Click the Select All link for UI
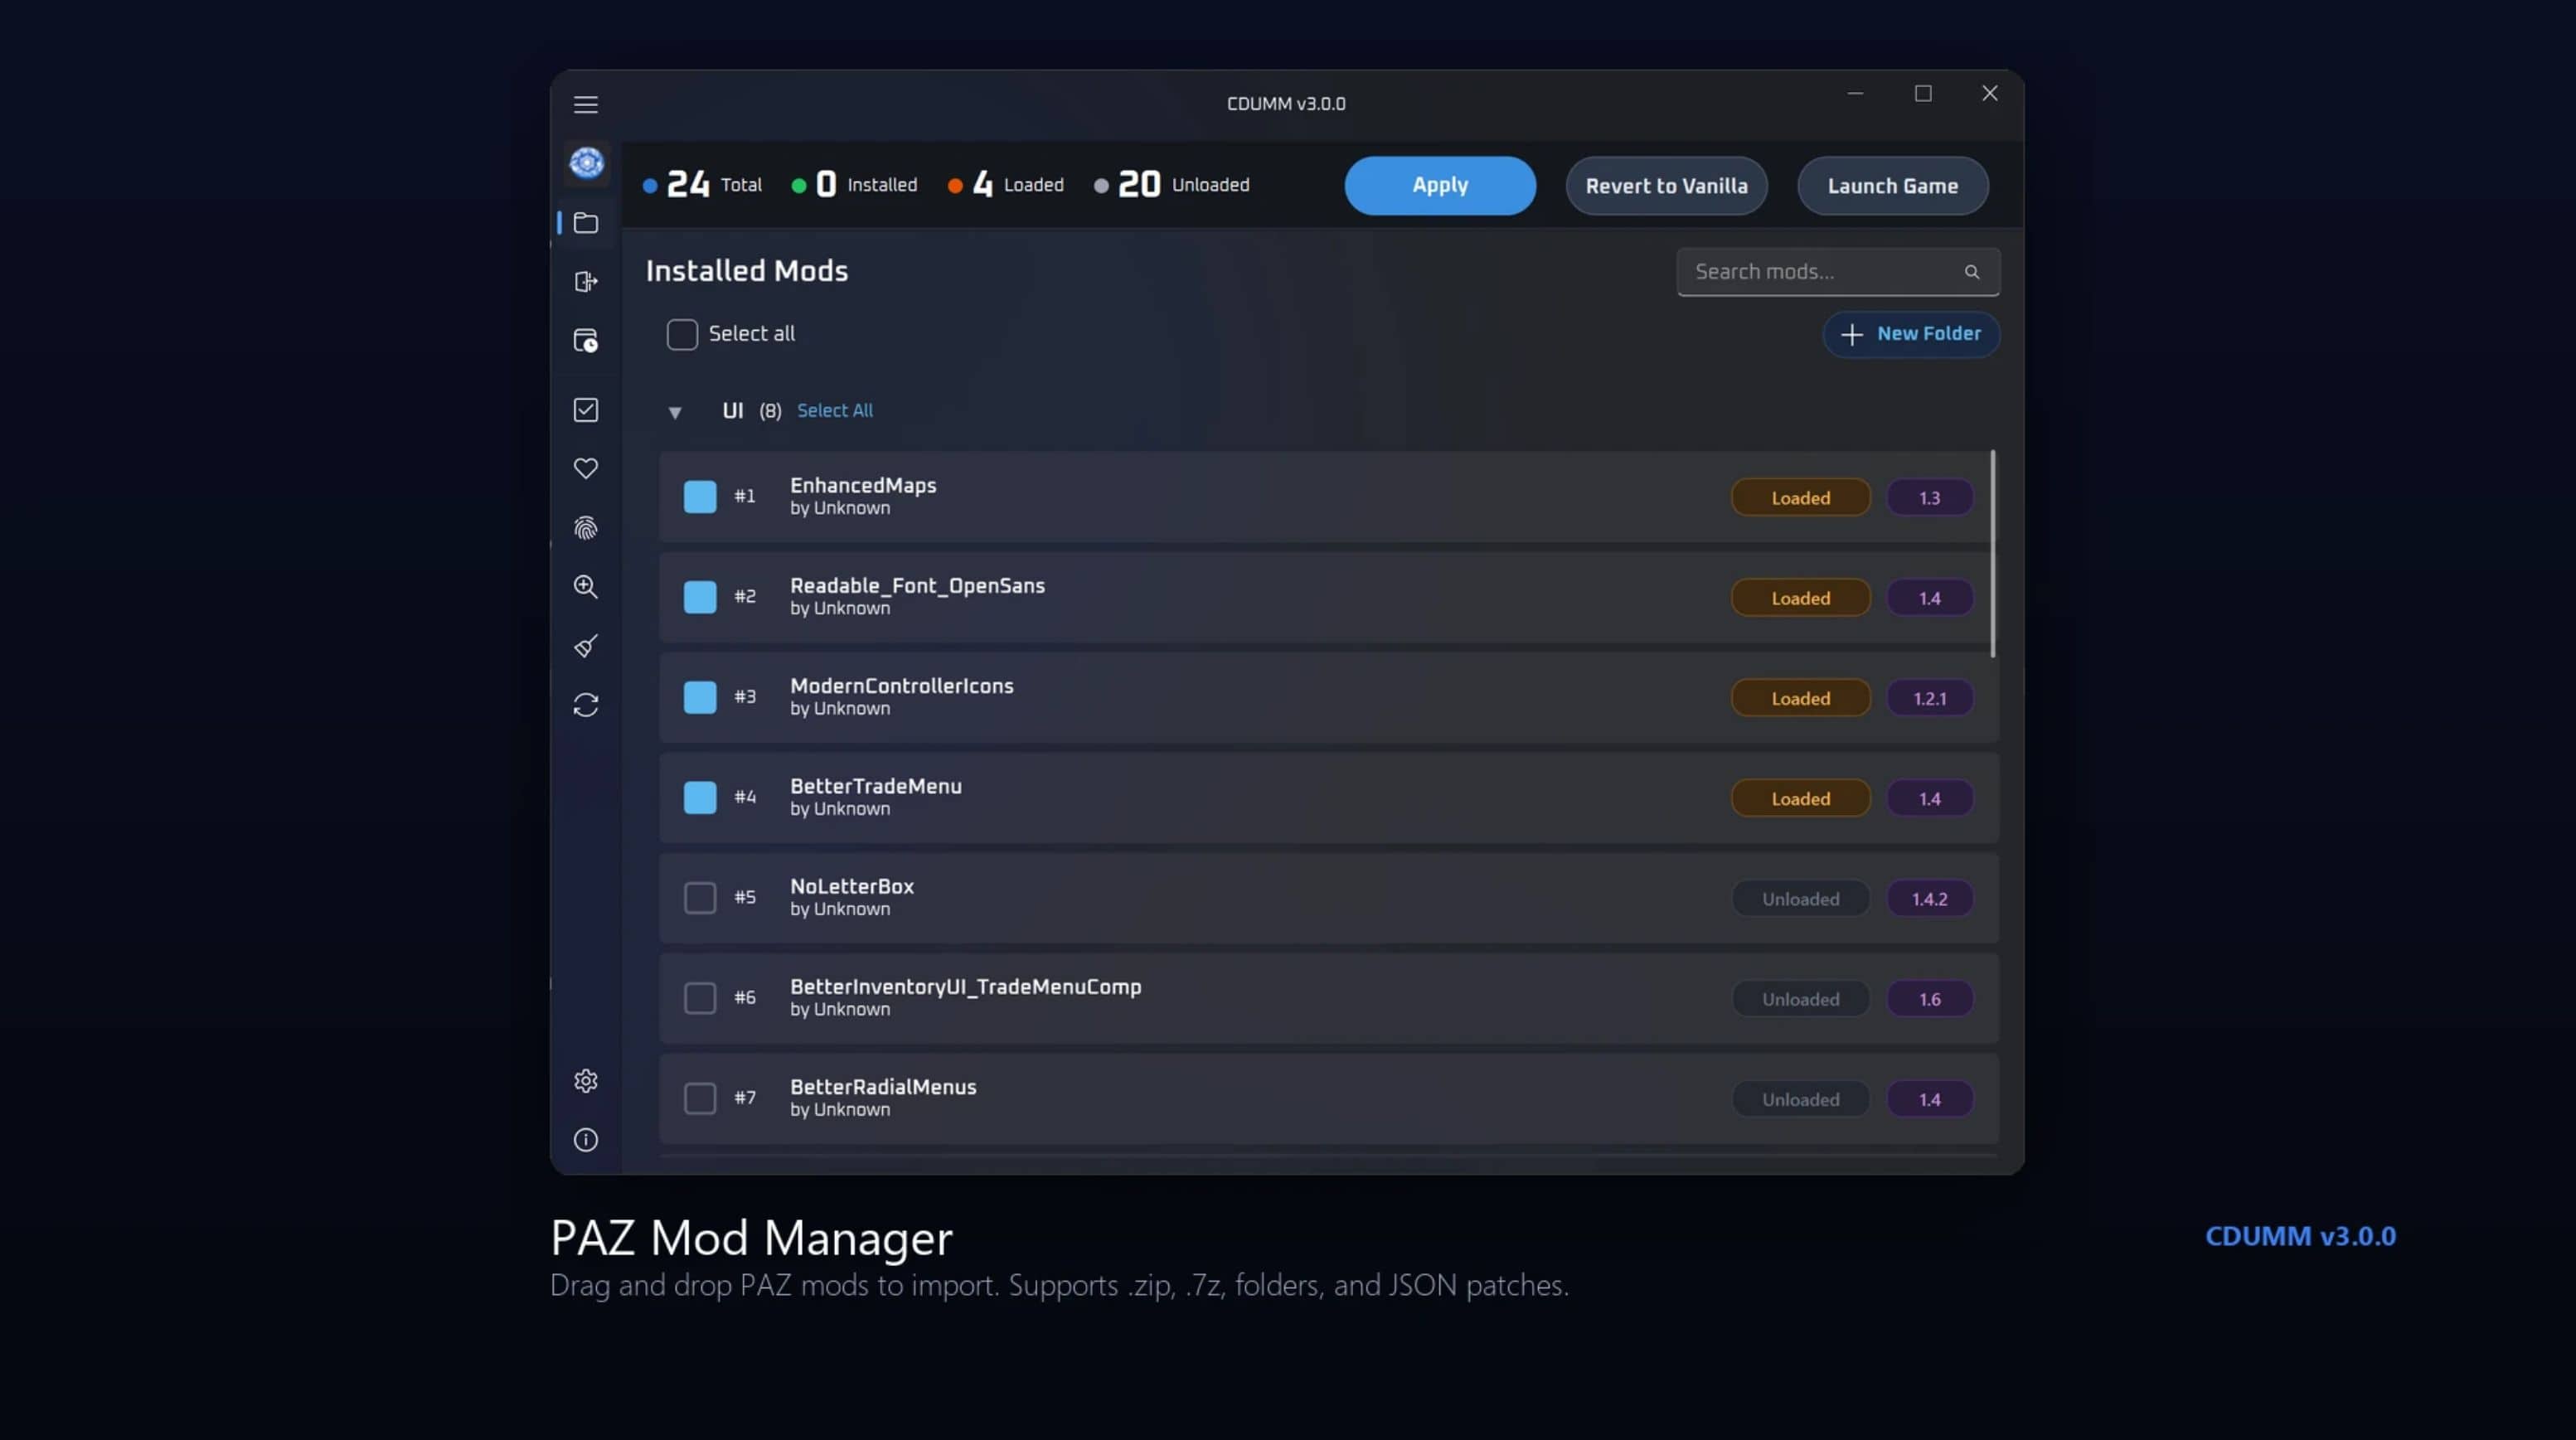Screen dimensions: 2576x1440 pyautogui.click(x=835, y=411)
